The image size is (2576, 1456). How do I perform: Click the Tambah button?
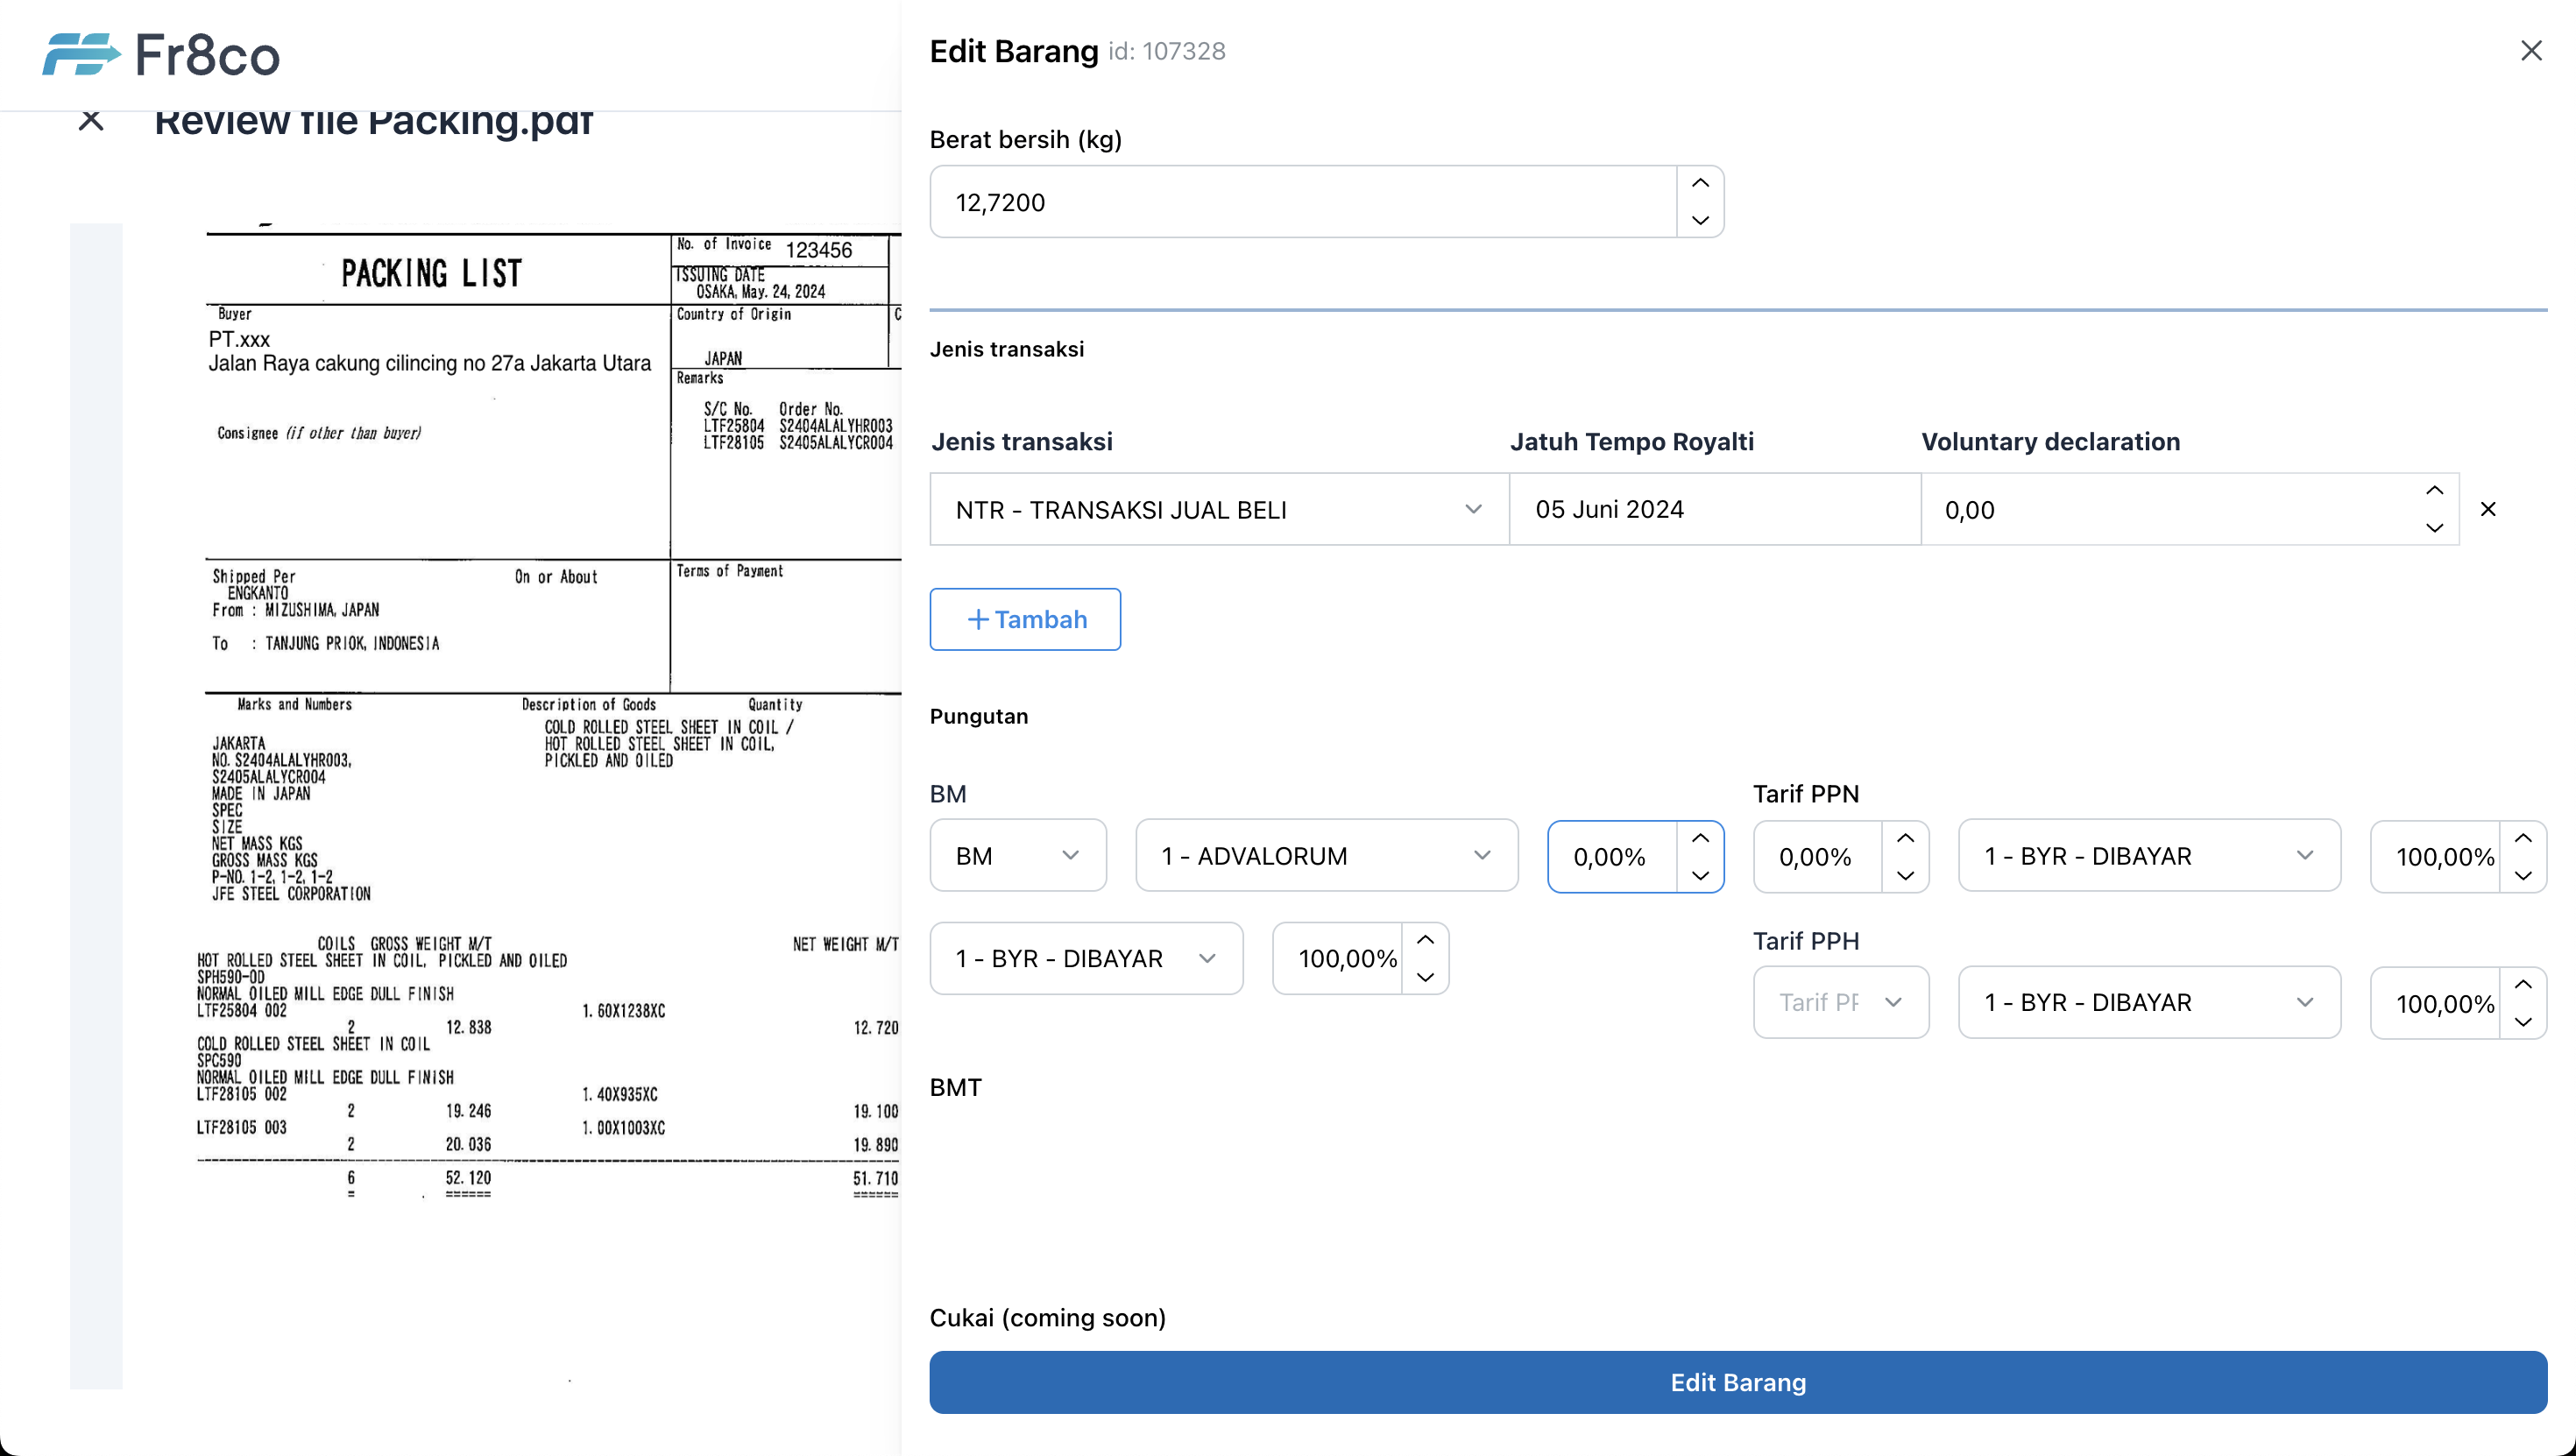1025,619
